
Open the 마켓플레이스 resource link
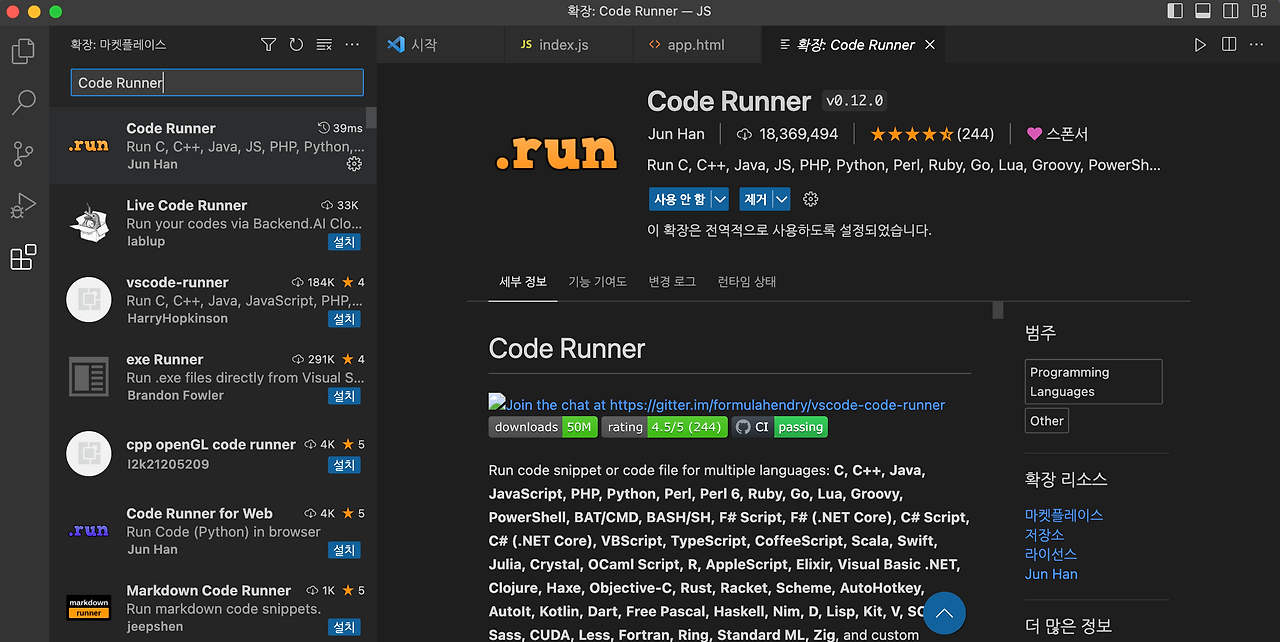[1064, 515]
